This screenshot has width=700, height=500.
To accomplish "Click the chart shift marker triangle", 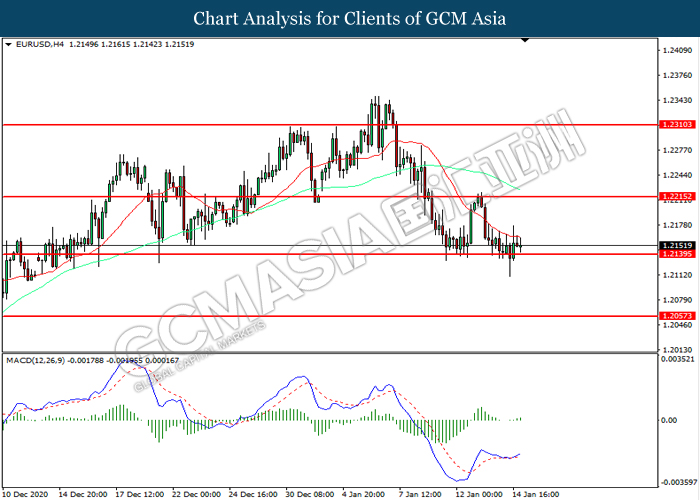I will [525, 41].
